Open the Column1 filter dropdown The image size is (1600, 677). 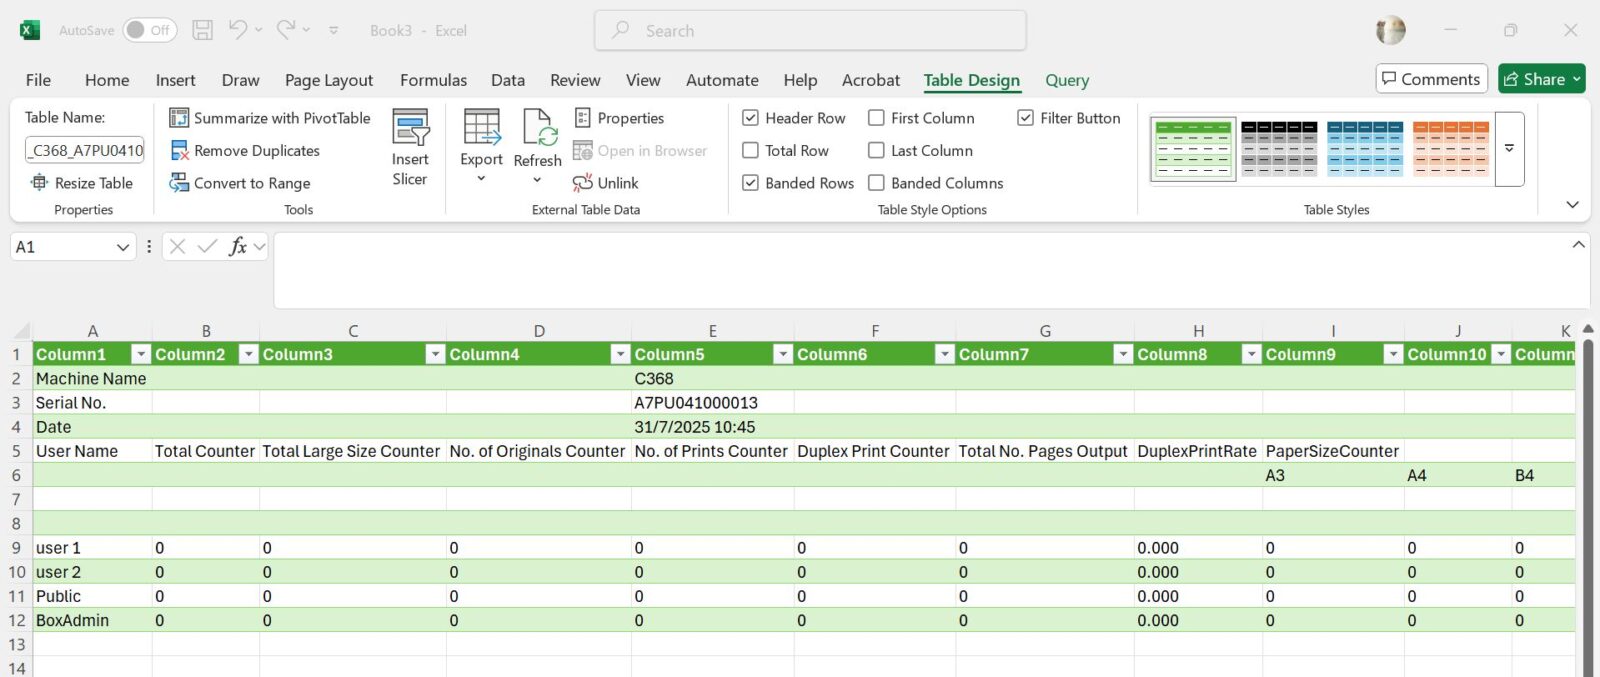(x=141, y=355)
